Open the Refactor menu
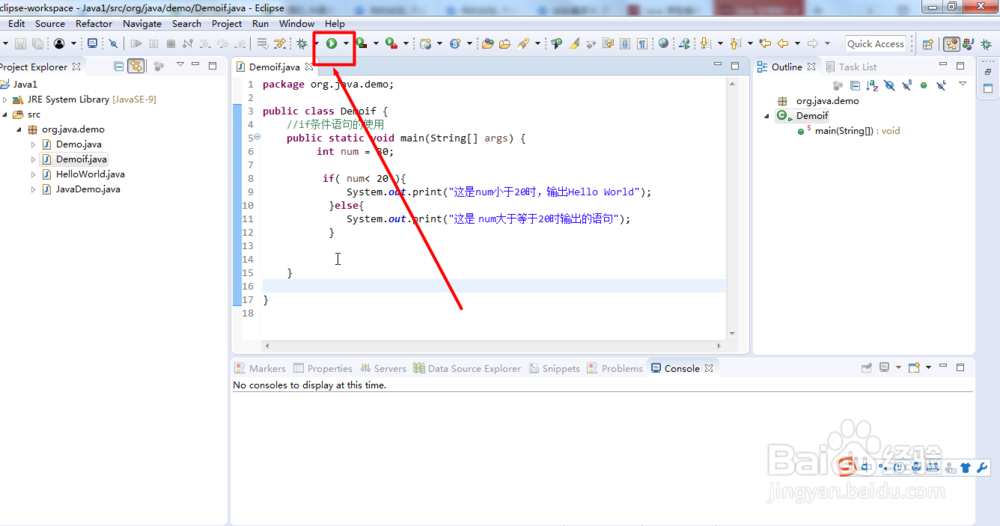 94,24
